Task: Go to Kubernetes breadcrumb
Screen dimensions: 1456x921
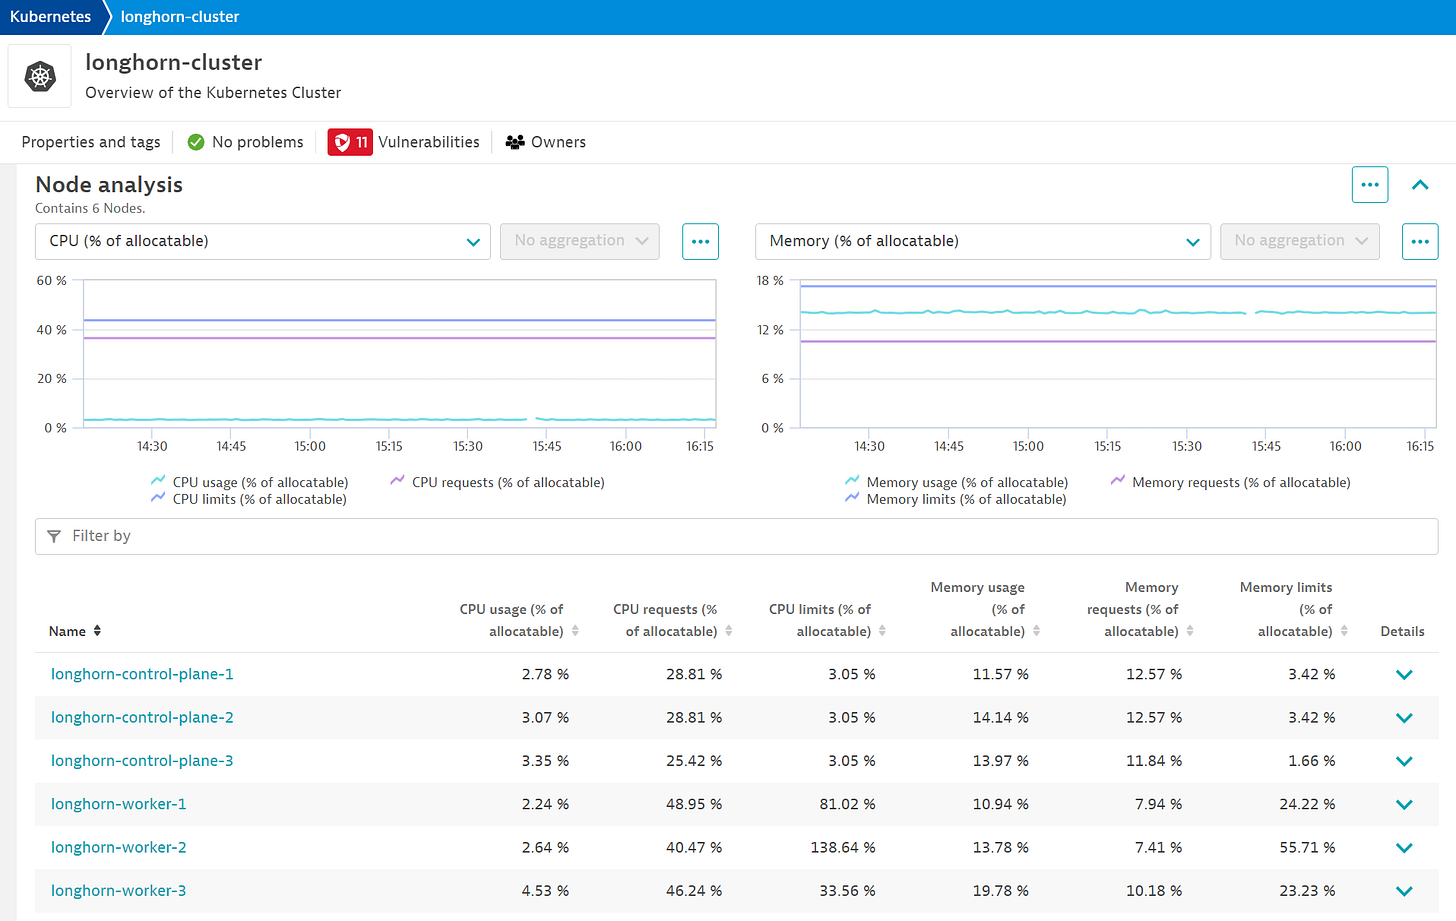Action: click(50, 17)
